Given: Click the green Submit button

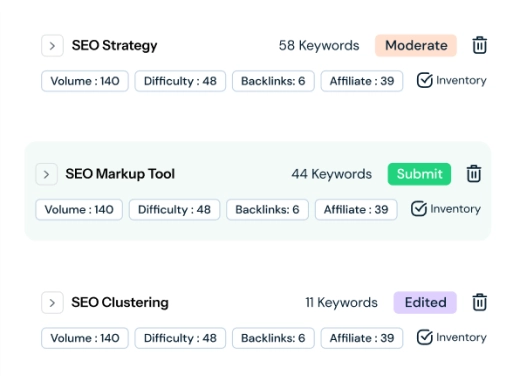Looking at the screenshot, I should (x=419, y=174).
